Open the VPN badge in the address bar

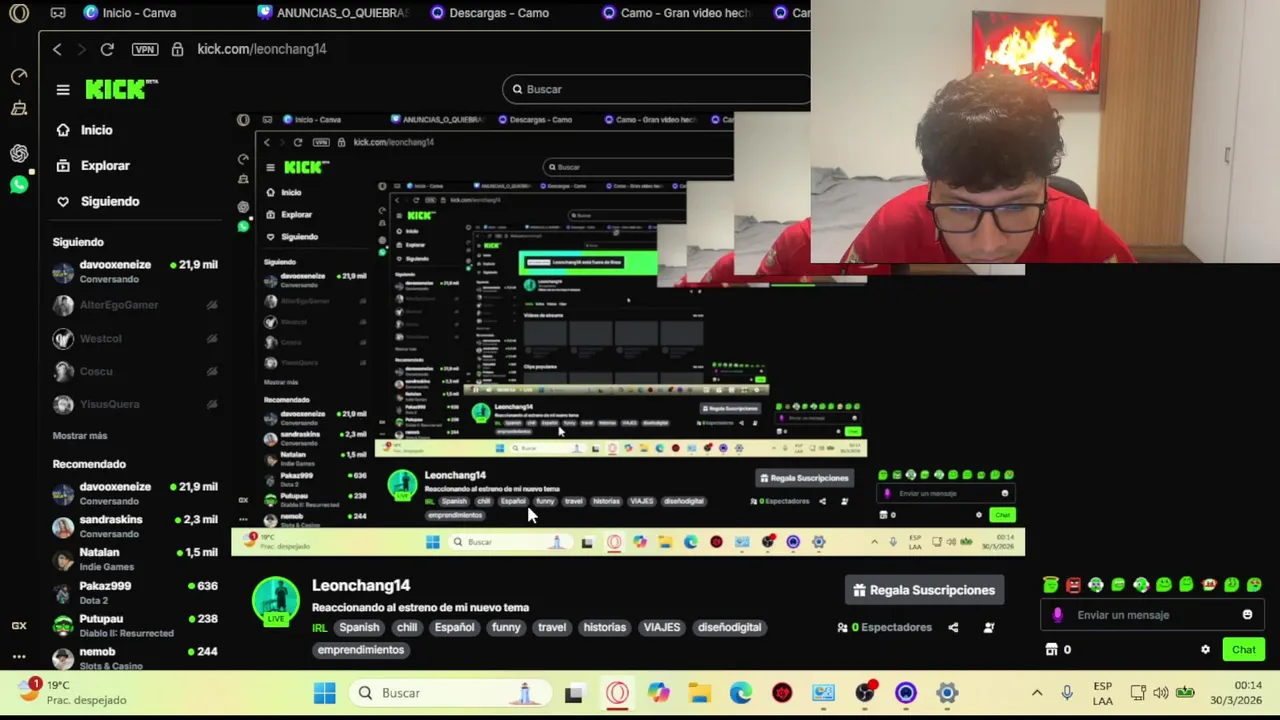(145, 49)
